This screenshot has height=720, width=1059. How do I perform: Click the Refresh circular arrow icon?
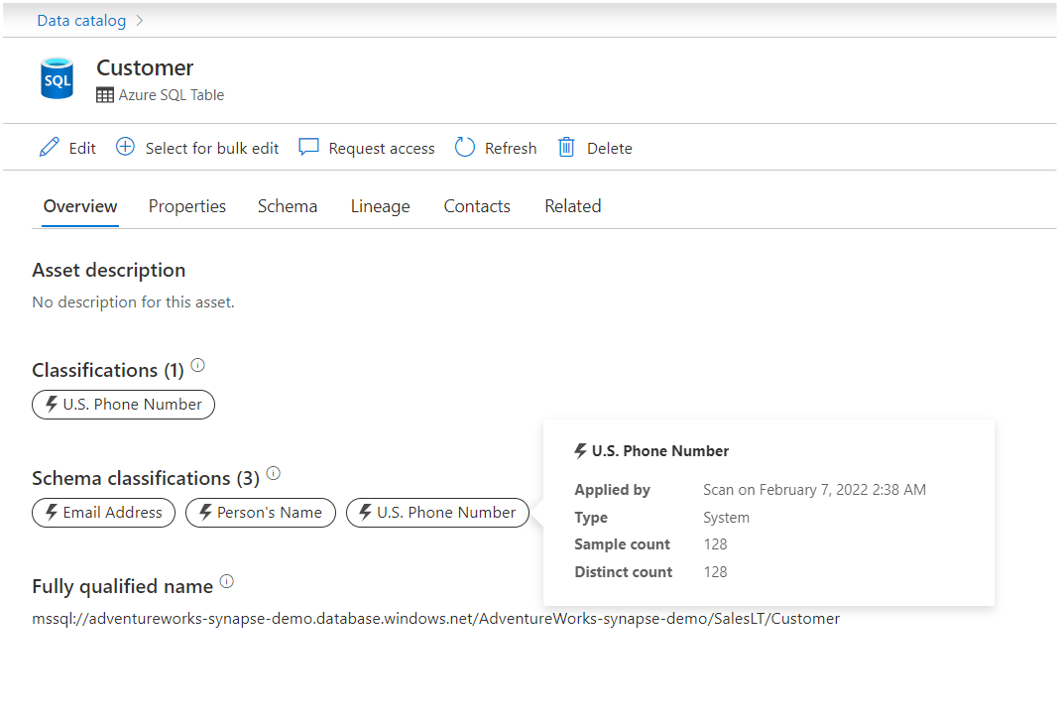(465, 147)
